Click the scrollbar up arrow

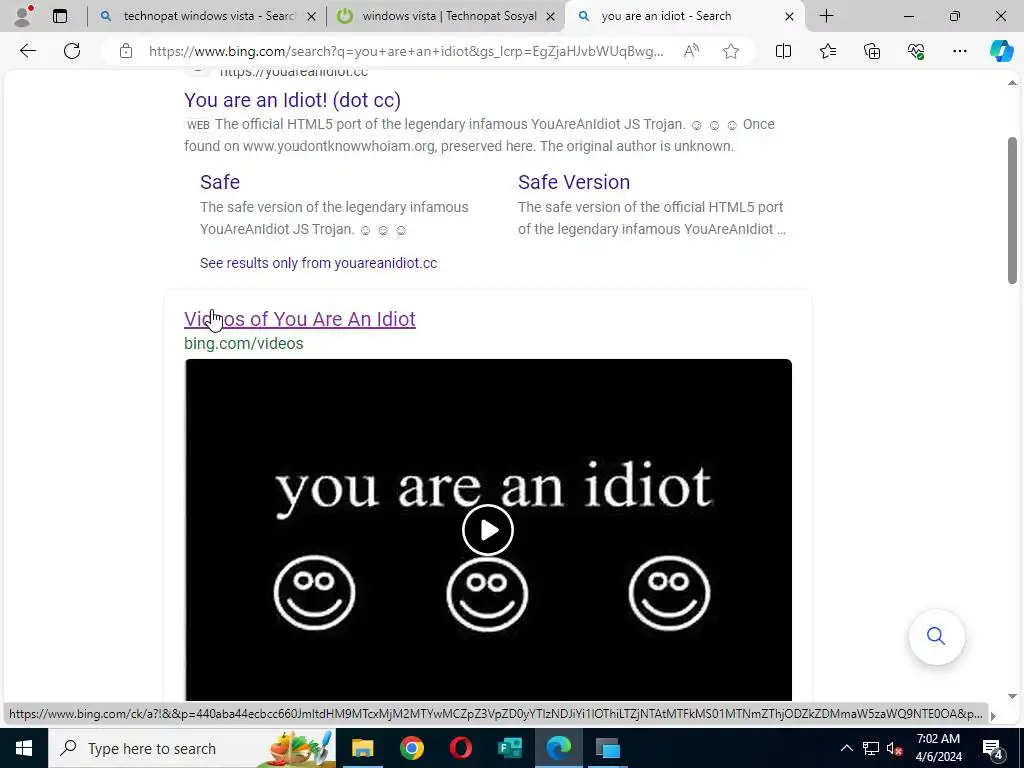tap(1012, 83)
